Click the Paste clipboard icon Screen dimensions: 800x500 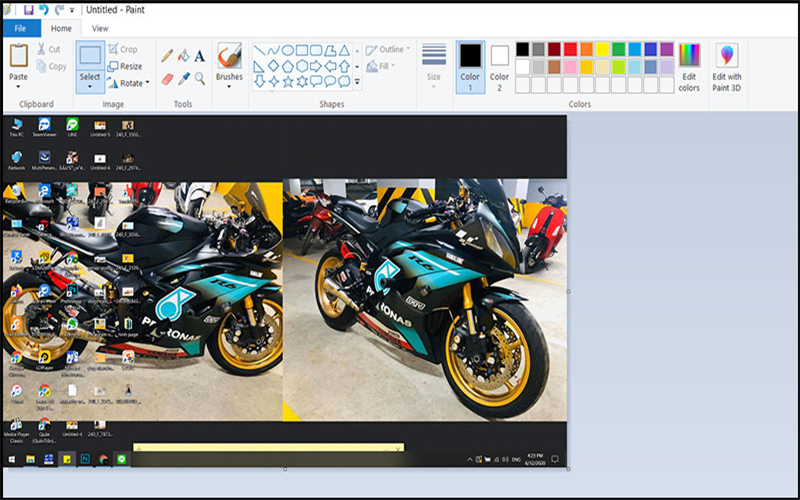click(x=19, y=55)
